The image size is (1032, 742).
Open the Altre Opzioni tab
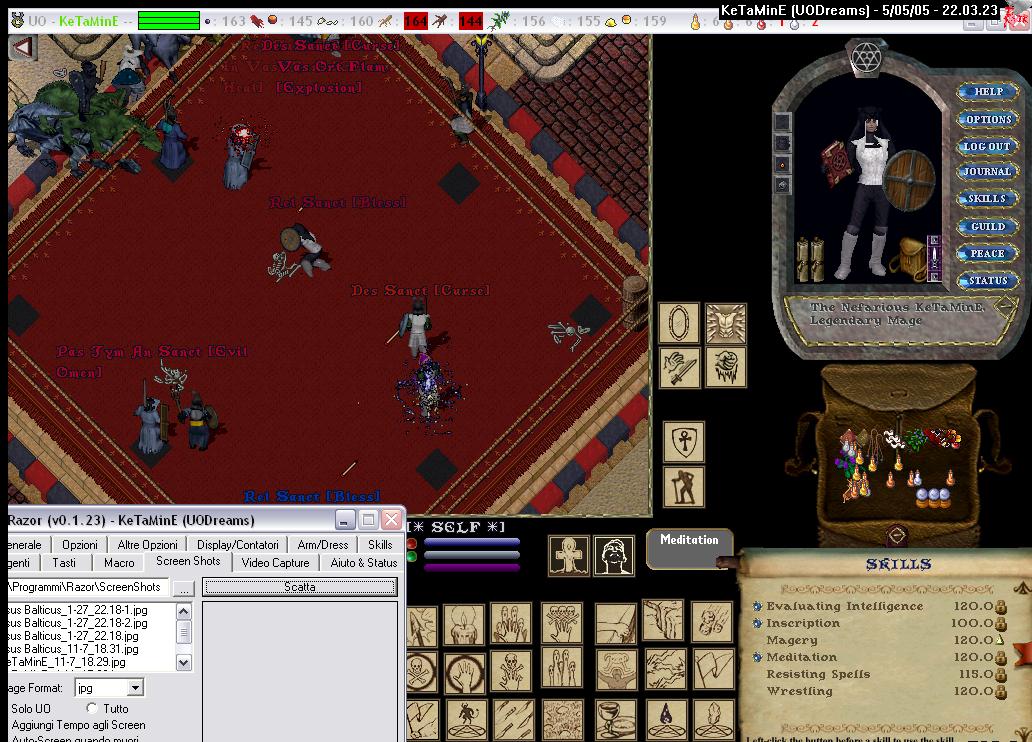(147, 544)
